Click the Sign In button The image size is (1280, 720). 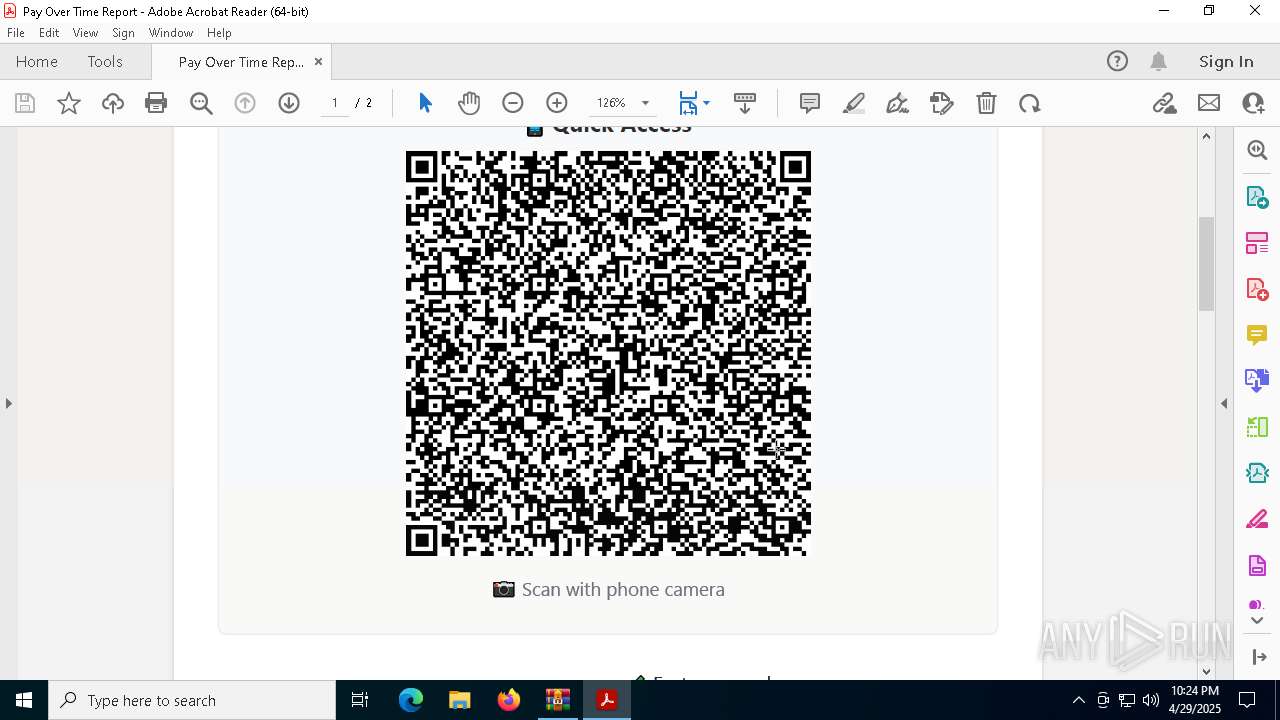pyautogui.click(x=1226, y=62)
